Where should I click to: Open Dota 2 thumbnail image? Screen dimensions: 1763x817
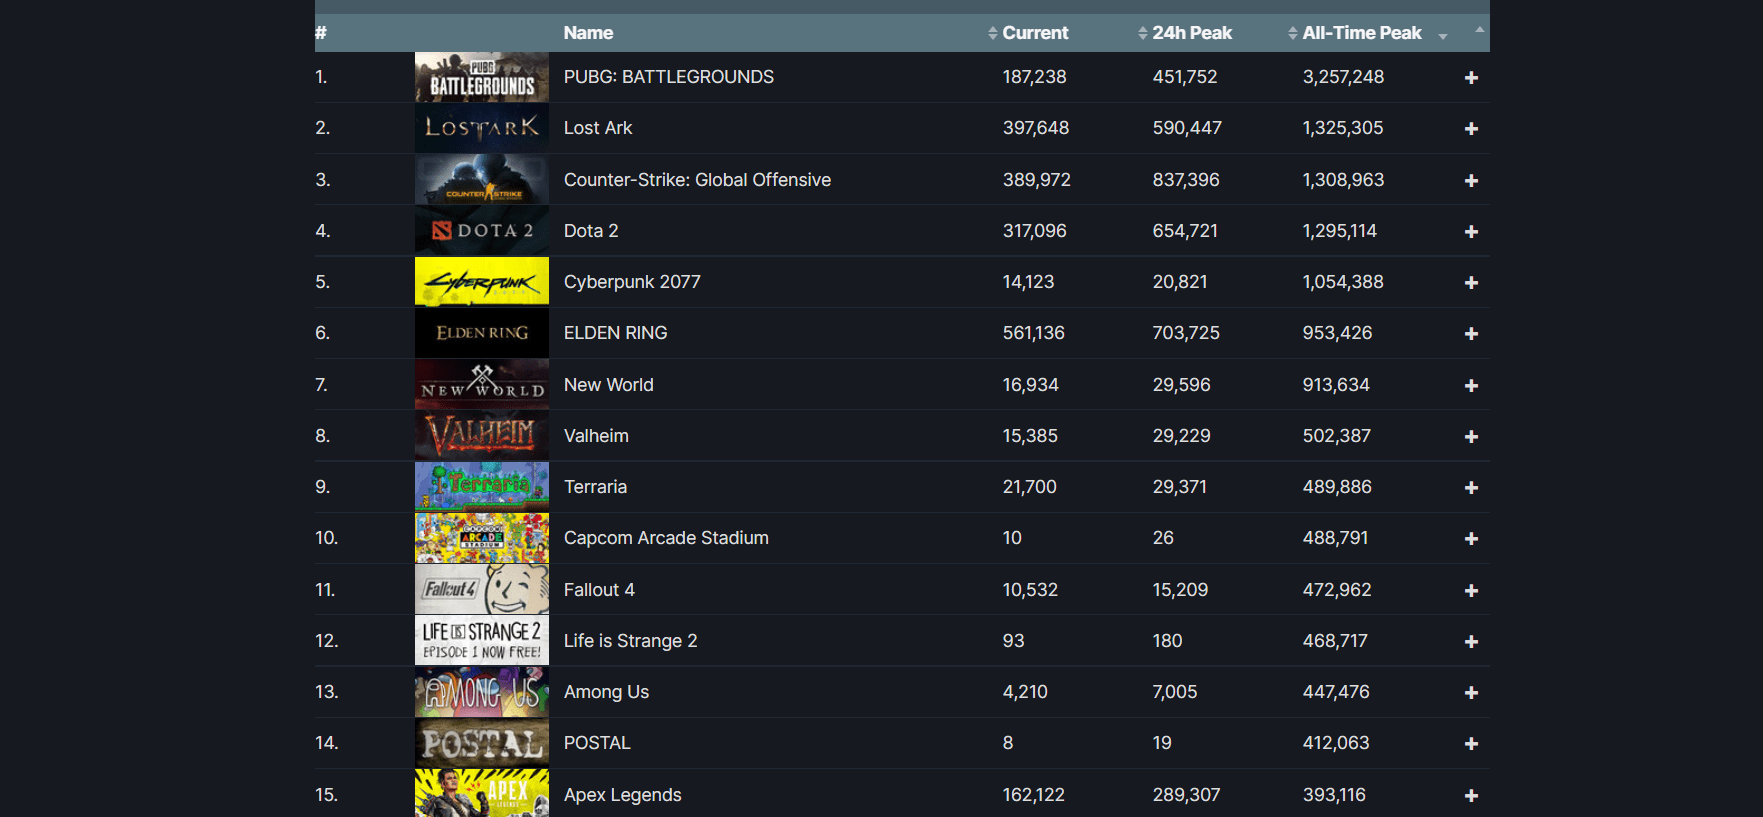[482, 231]
